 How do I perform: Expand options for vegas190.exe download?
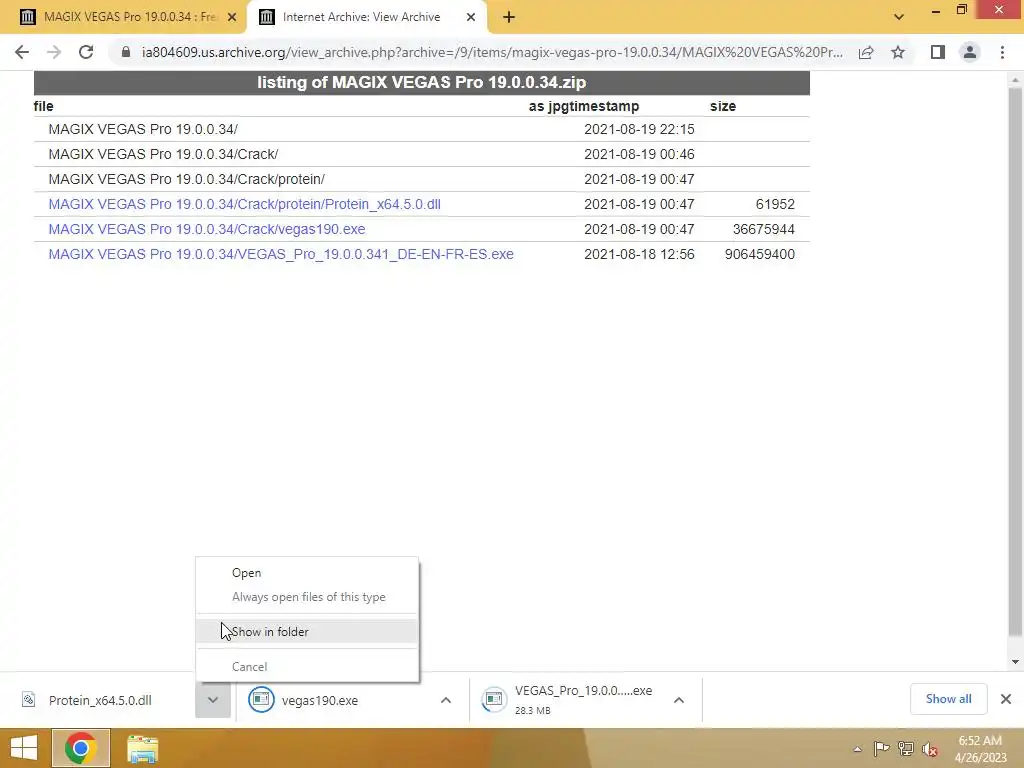(x=446, y=700)
